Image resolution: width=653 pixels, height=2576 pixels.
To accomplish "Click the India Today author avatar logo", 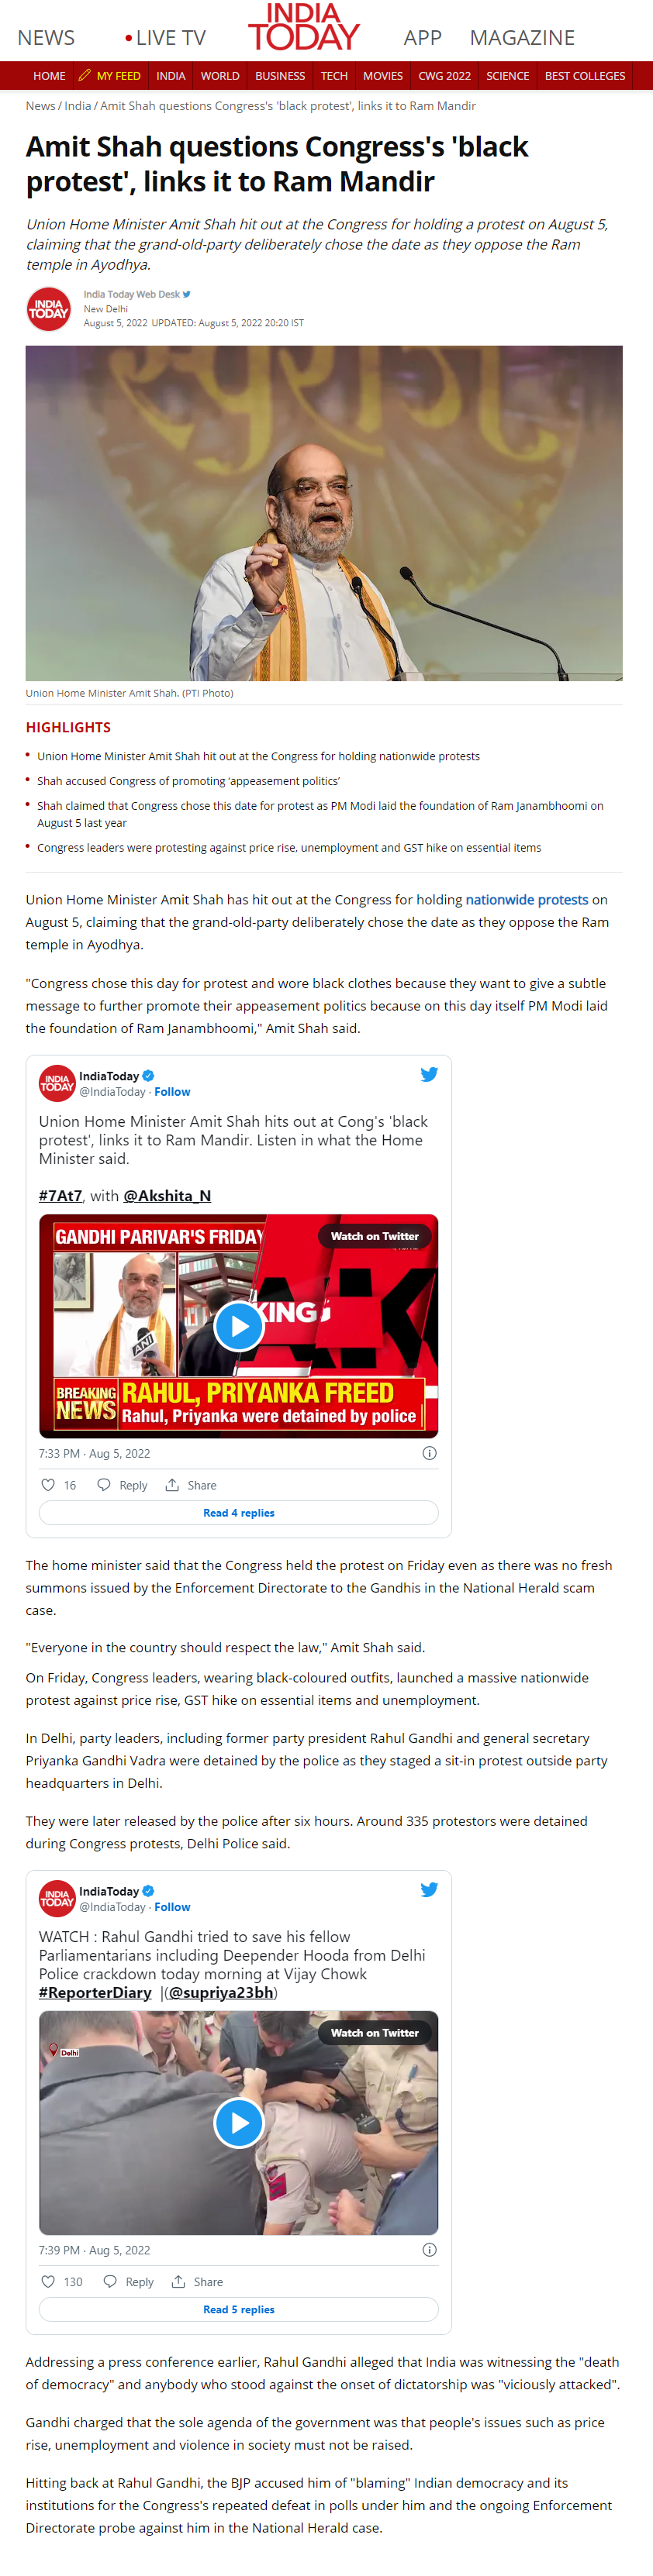I will click(x=48, y=309).
